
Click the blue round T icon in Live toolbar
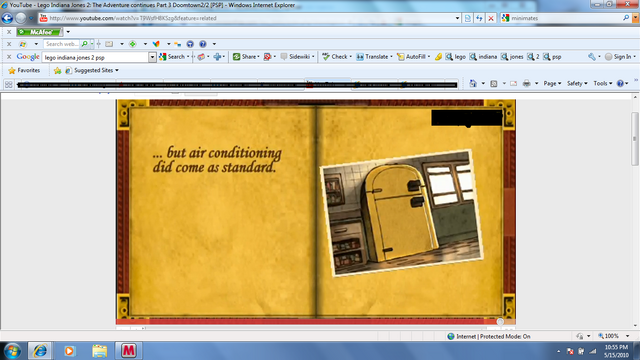click(x=190, y=44)
